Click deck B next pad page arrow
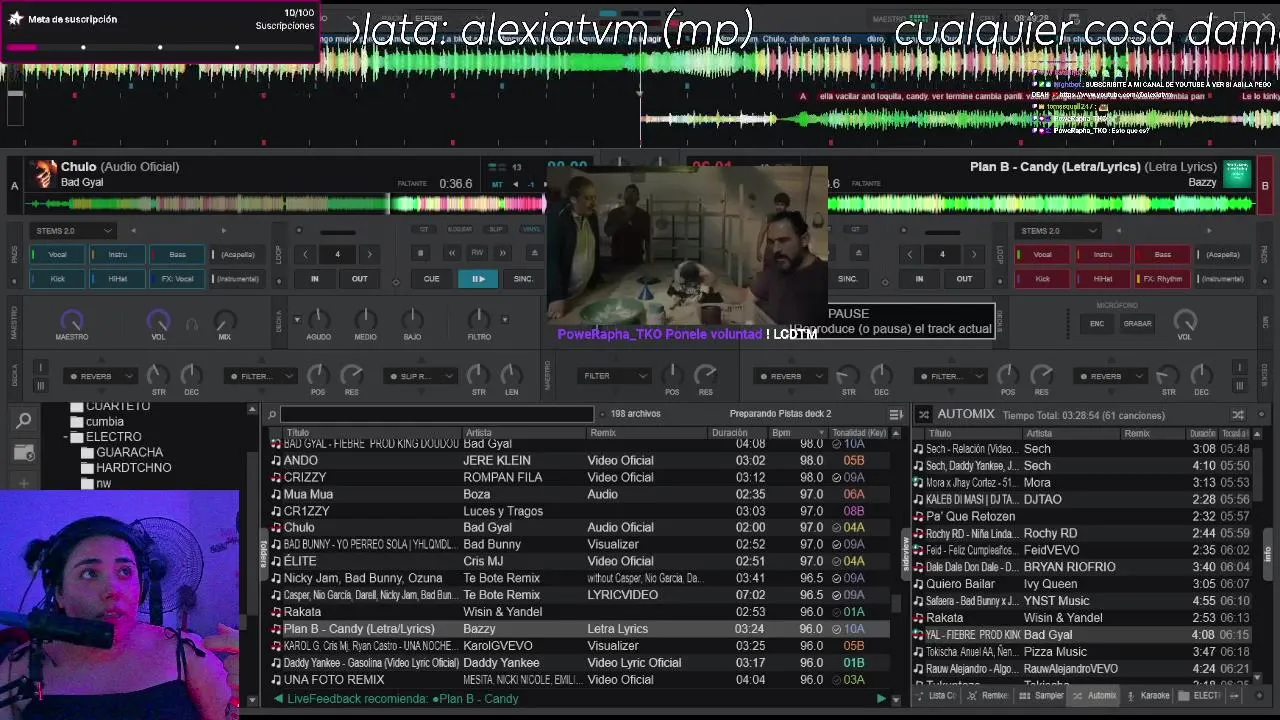This screenshot has width=1280, height=720. 1208,231
